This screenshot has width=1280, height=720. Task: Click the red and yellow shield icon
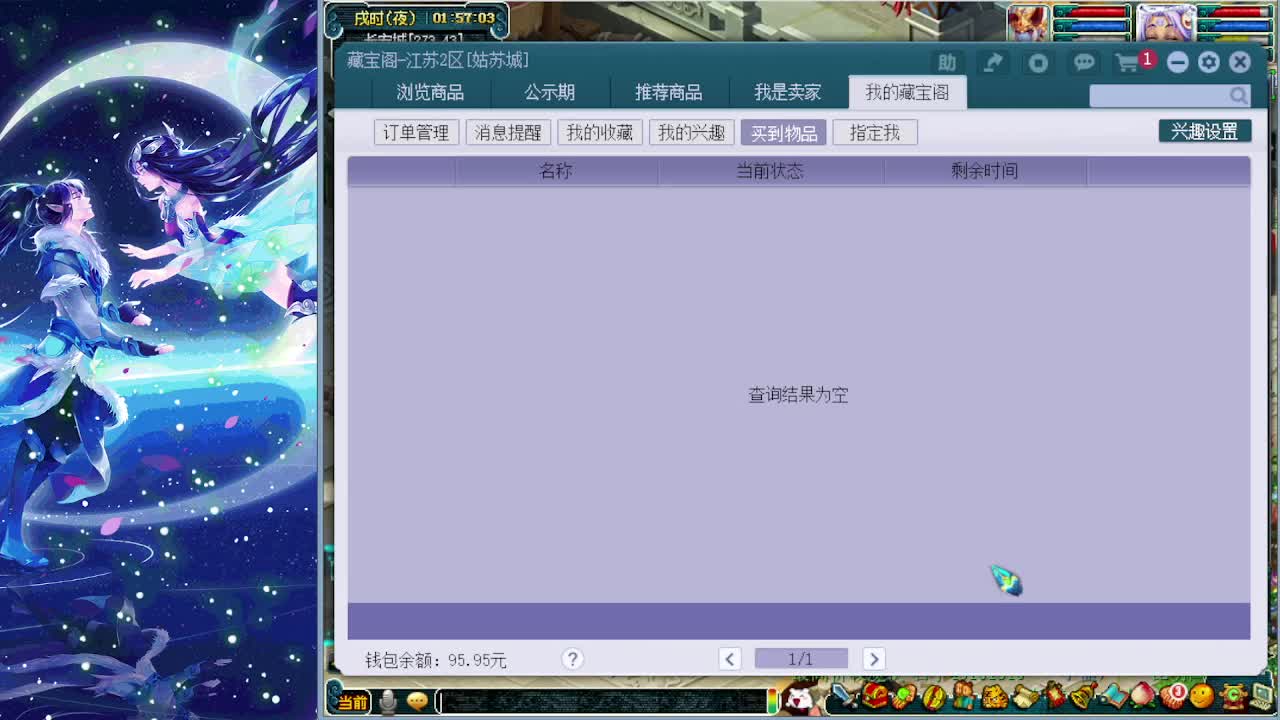935,697
